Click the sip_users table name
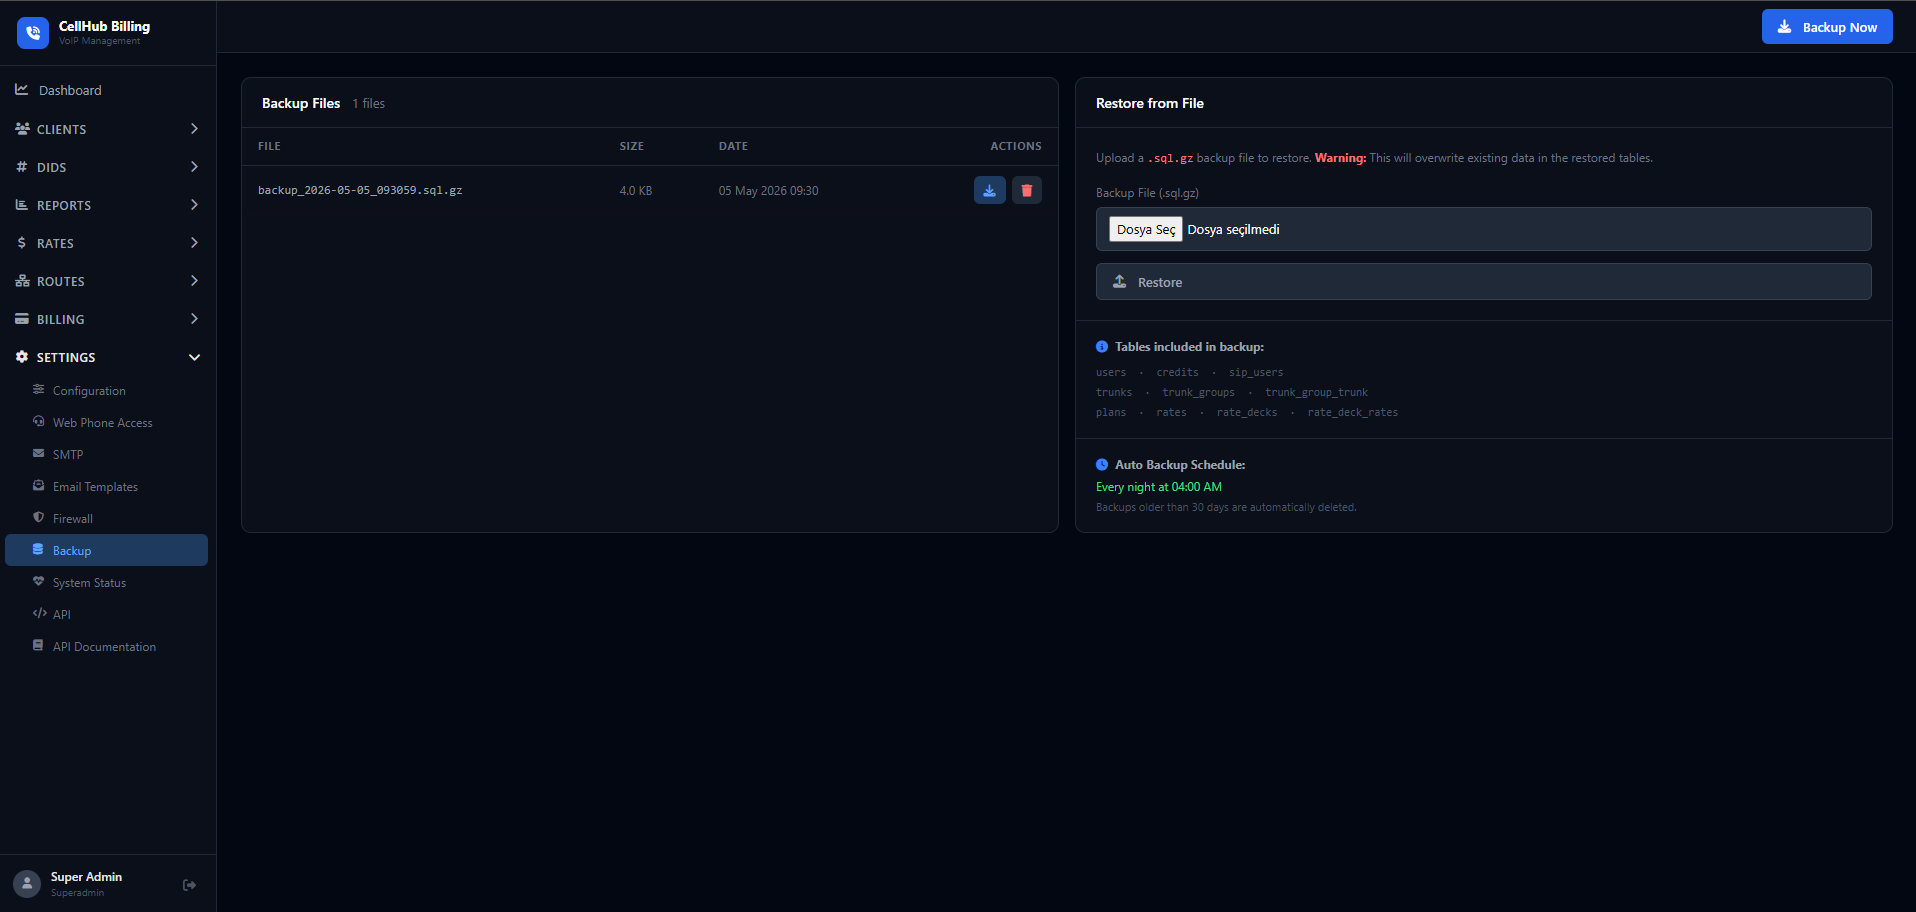This screenshot has width=1916, height=912. tap(1256, 372)
